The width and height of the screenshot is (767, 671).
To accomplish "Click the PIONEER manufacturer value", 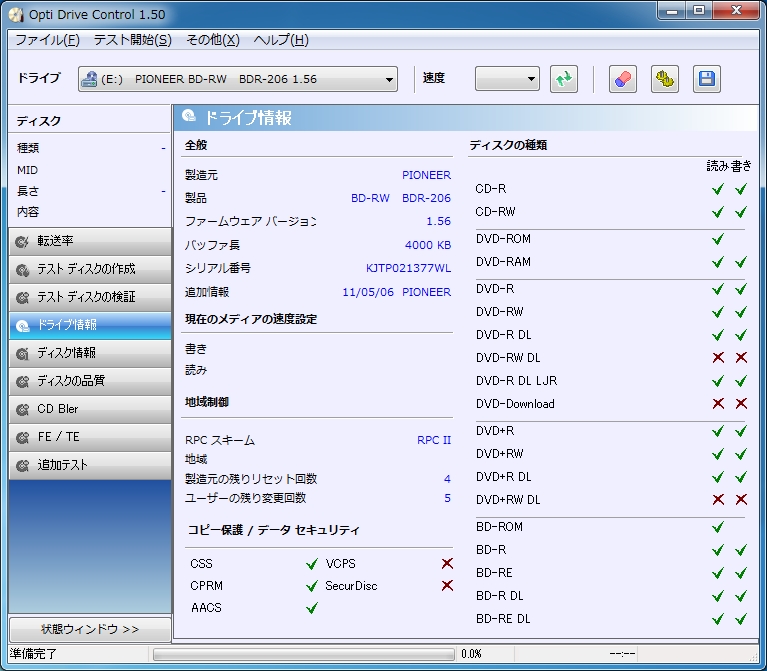I will coord(427,175).
